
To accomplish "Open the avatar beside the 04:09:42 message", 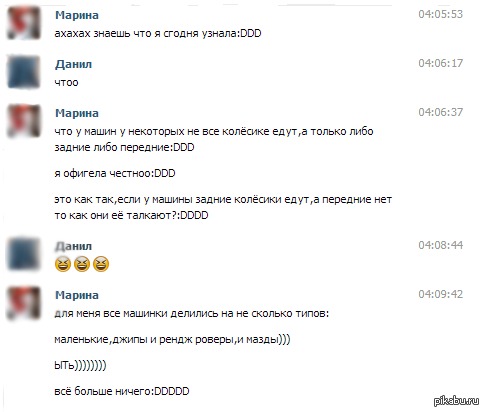I will click(x=24, y=303).
